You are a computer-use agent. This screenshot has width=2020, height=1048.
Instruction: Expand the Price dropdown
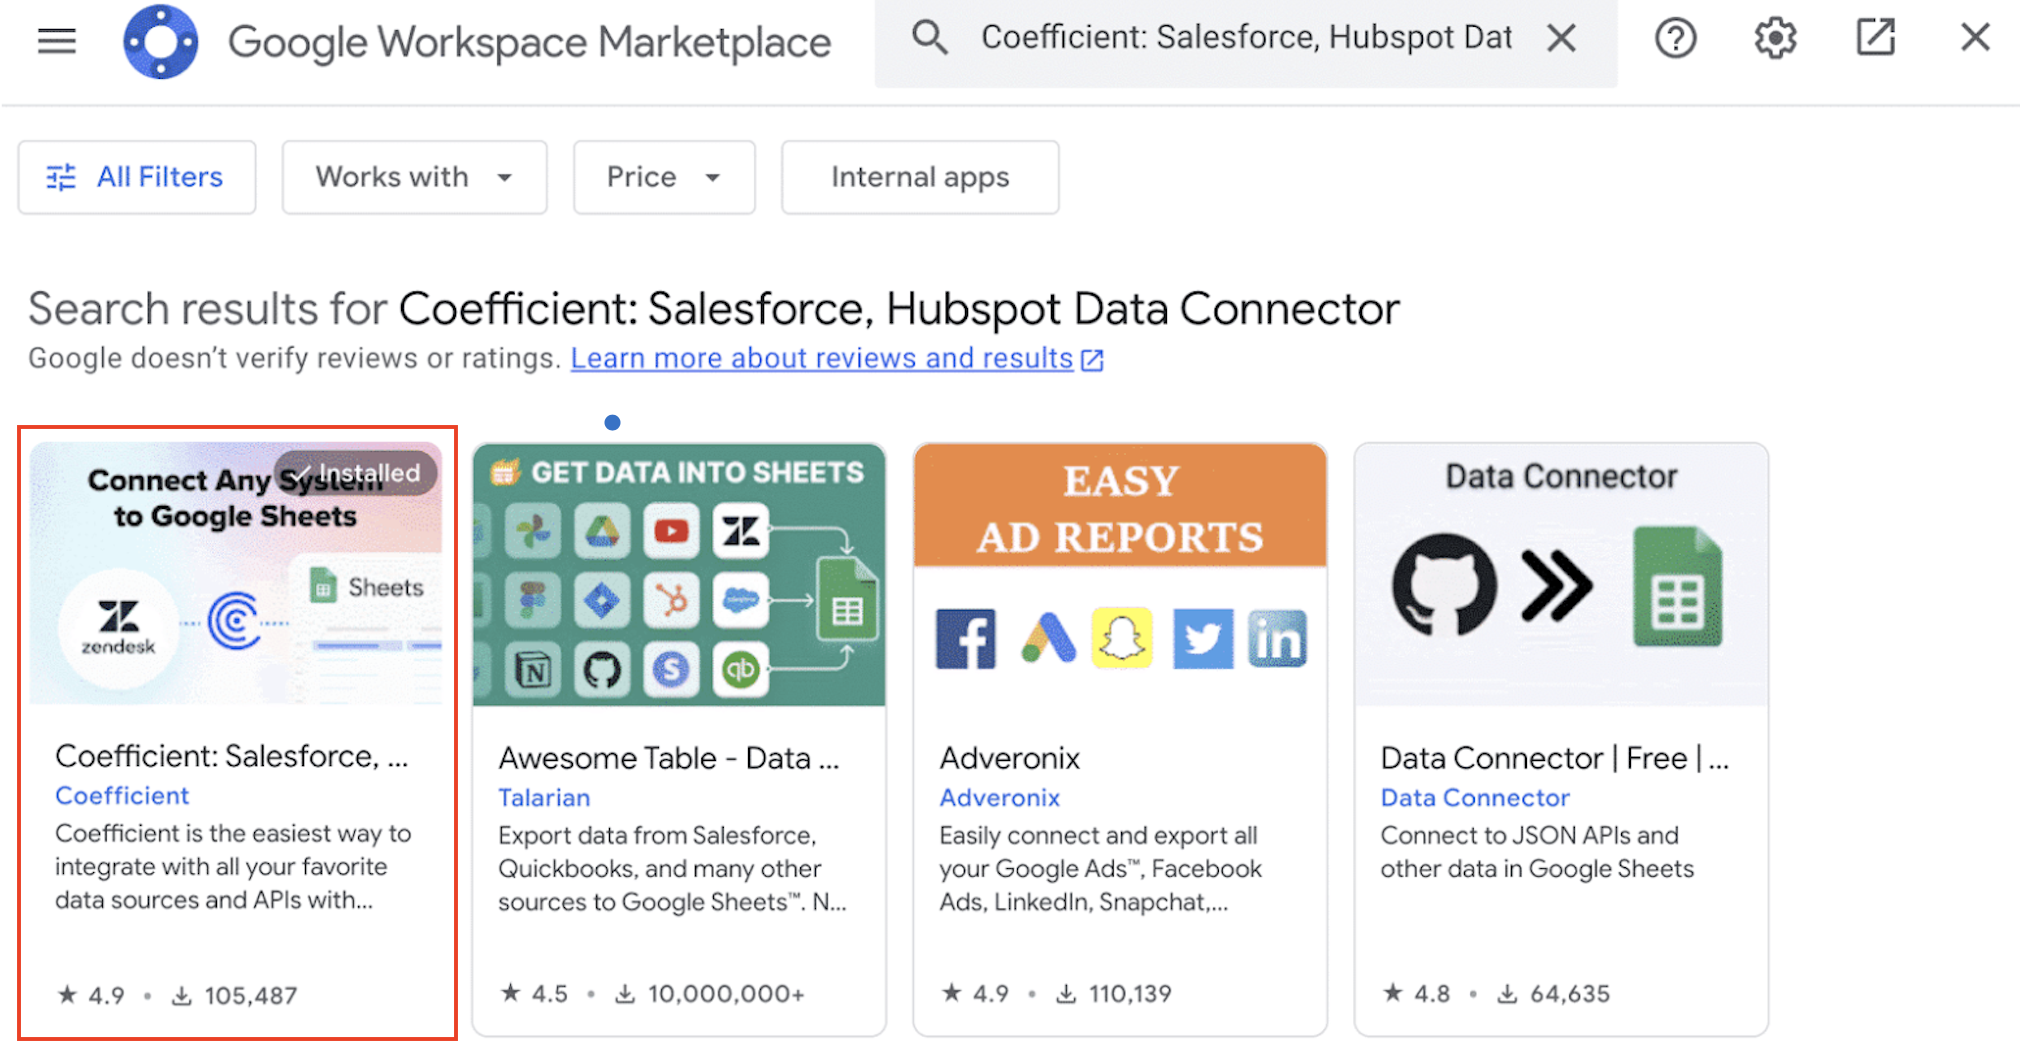[664, 177]
